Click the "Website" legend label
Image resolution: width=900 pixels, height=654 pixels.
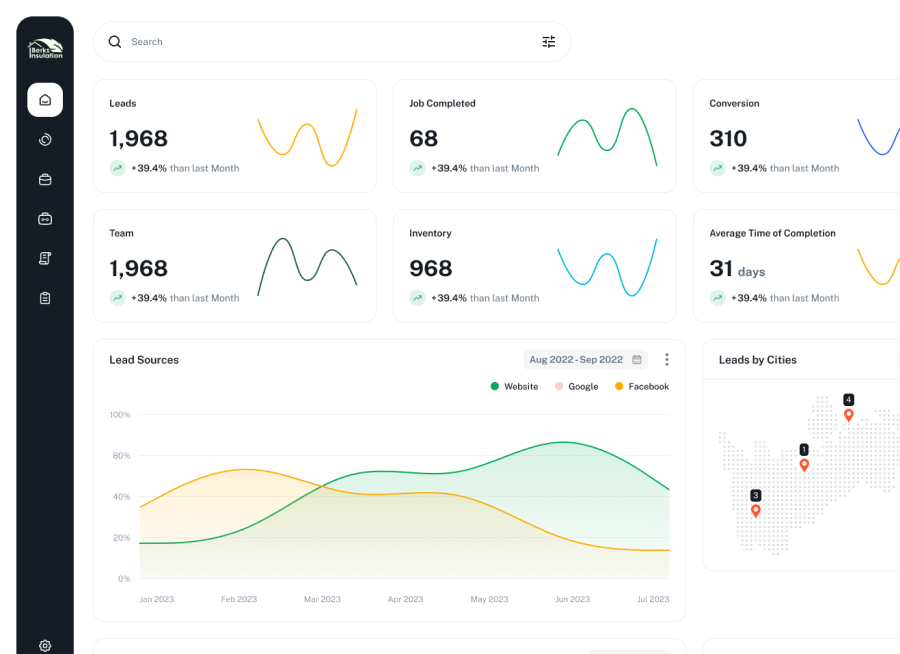tap(521, 386)
